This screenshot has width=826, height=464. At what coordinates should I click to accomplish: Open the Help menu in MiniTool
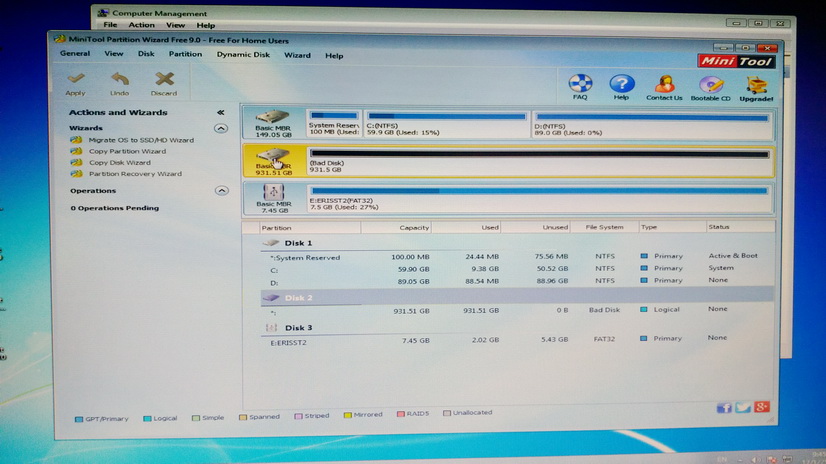[x=334, y=56]
